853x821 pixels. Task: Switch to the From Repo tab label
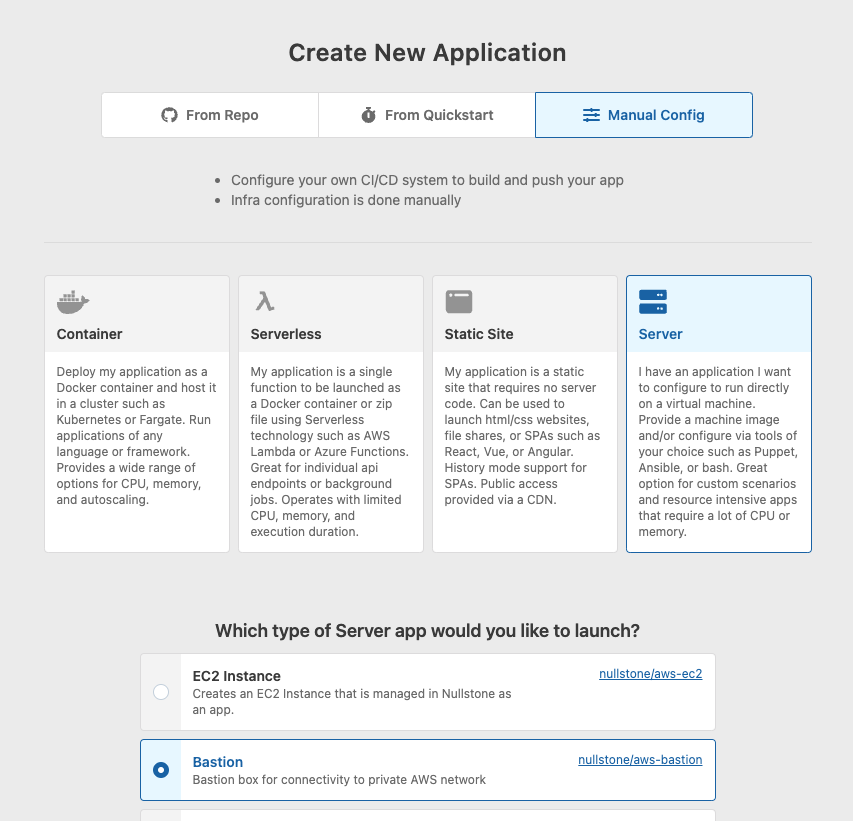pyautogui.click(x=222, y=115)
